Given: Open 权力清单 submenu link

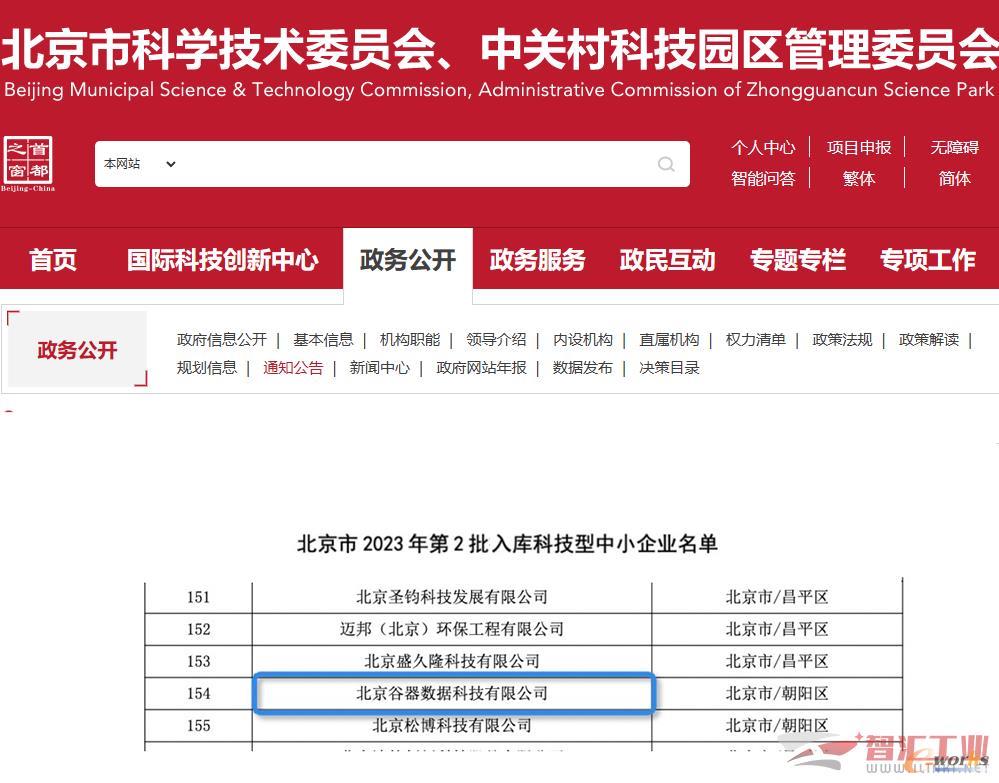Looking at the screenshot, I should tap(756, 340).
